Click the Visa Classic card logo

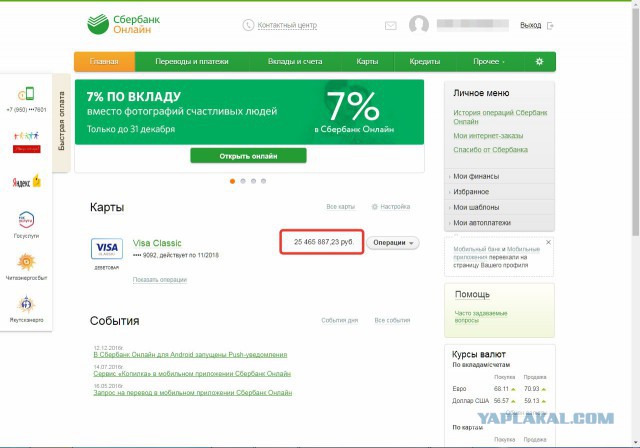[x=107, y=248]
